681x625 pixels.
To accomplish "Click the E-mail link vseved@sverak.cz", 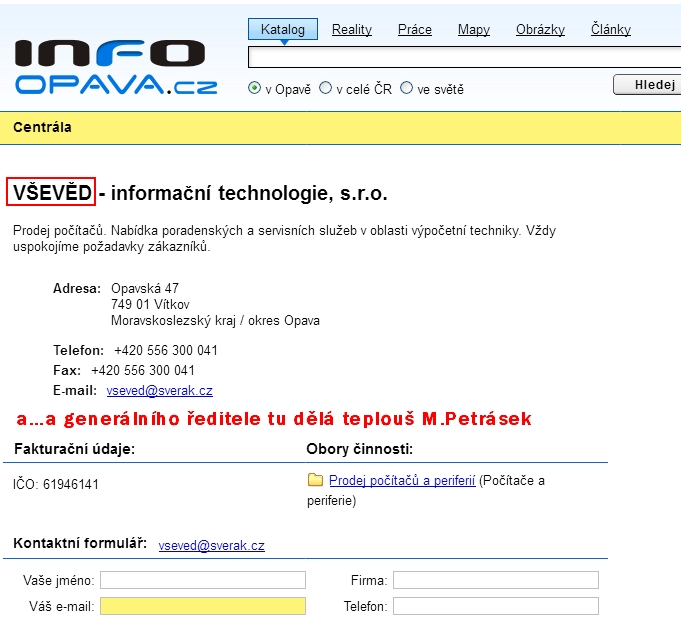I will pyautogui.click(x=159, y=390).
